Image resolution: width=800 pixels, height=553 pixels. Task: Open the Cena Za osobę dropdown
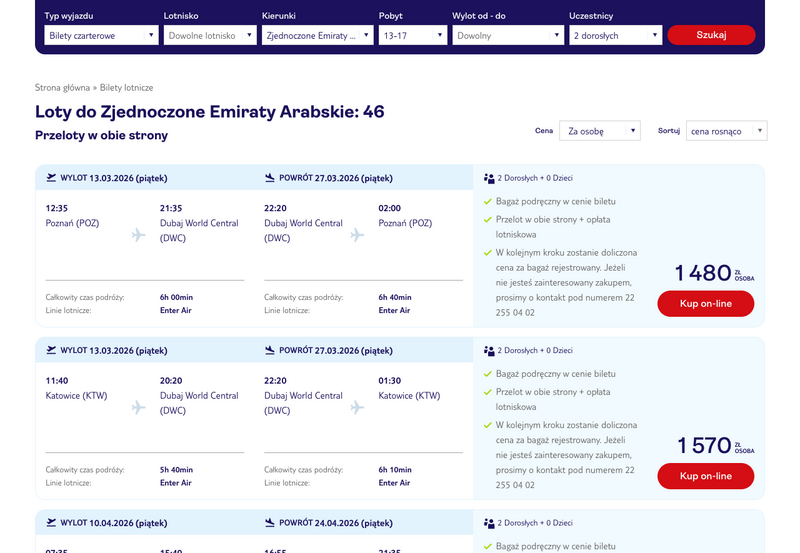pos(599,131)
